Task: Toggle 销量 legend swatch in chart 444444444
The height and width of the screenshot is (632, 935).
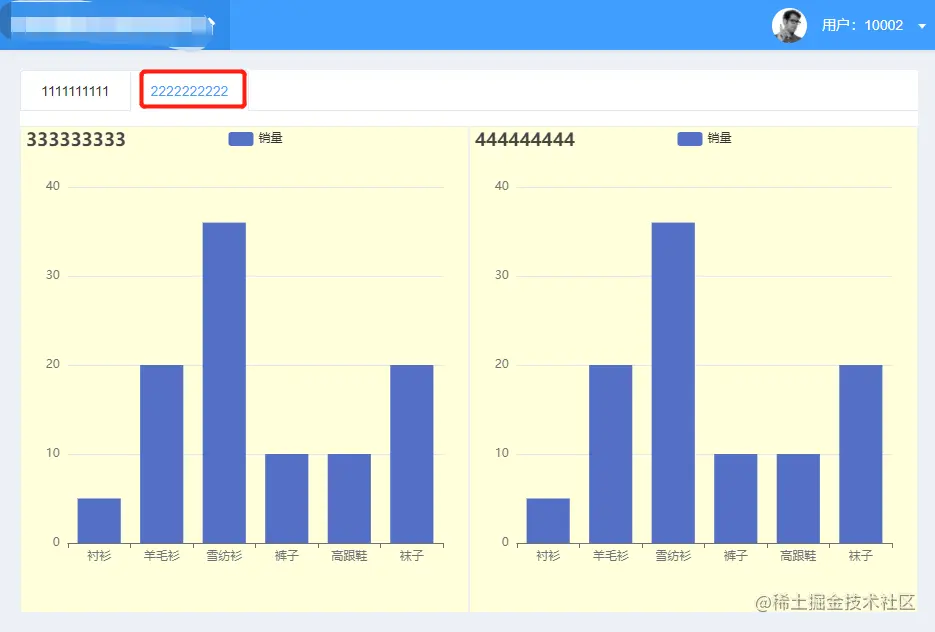Action: pyautogui.click(x=690, y=139)
